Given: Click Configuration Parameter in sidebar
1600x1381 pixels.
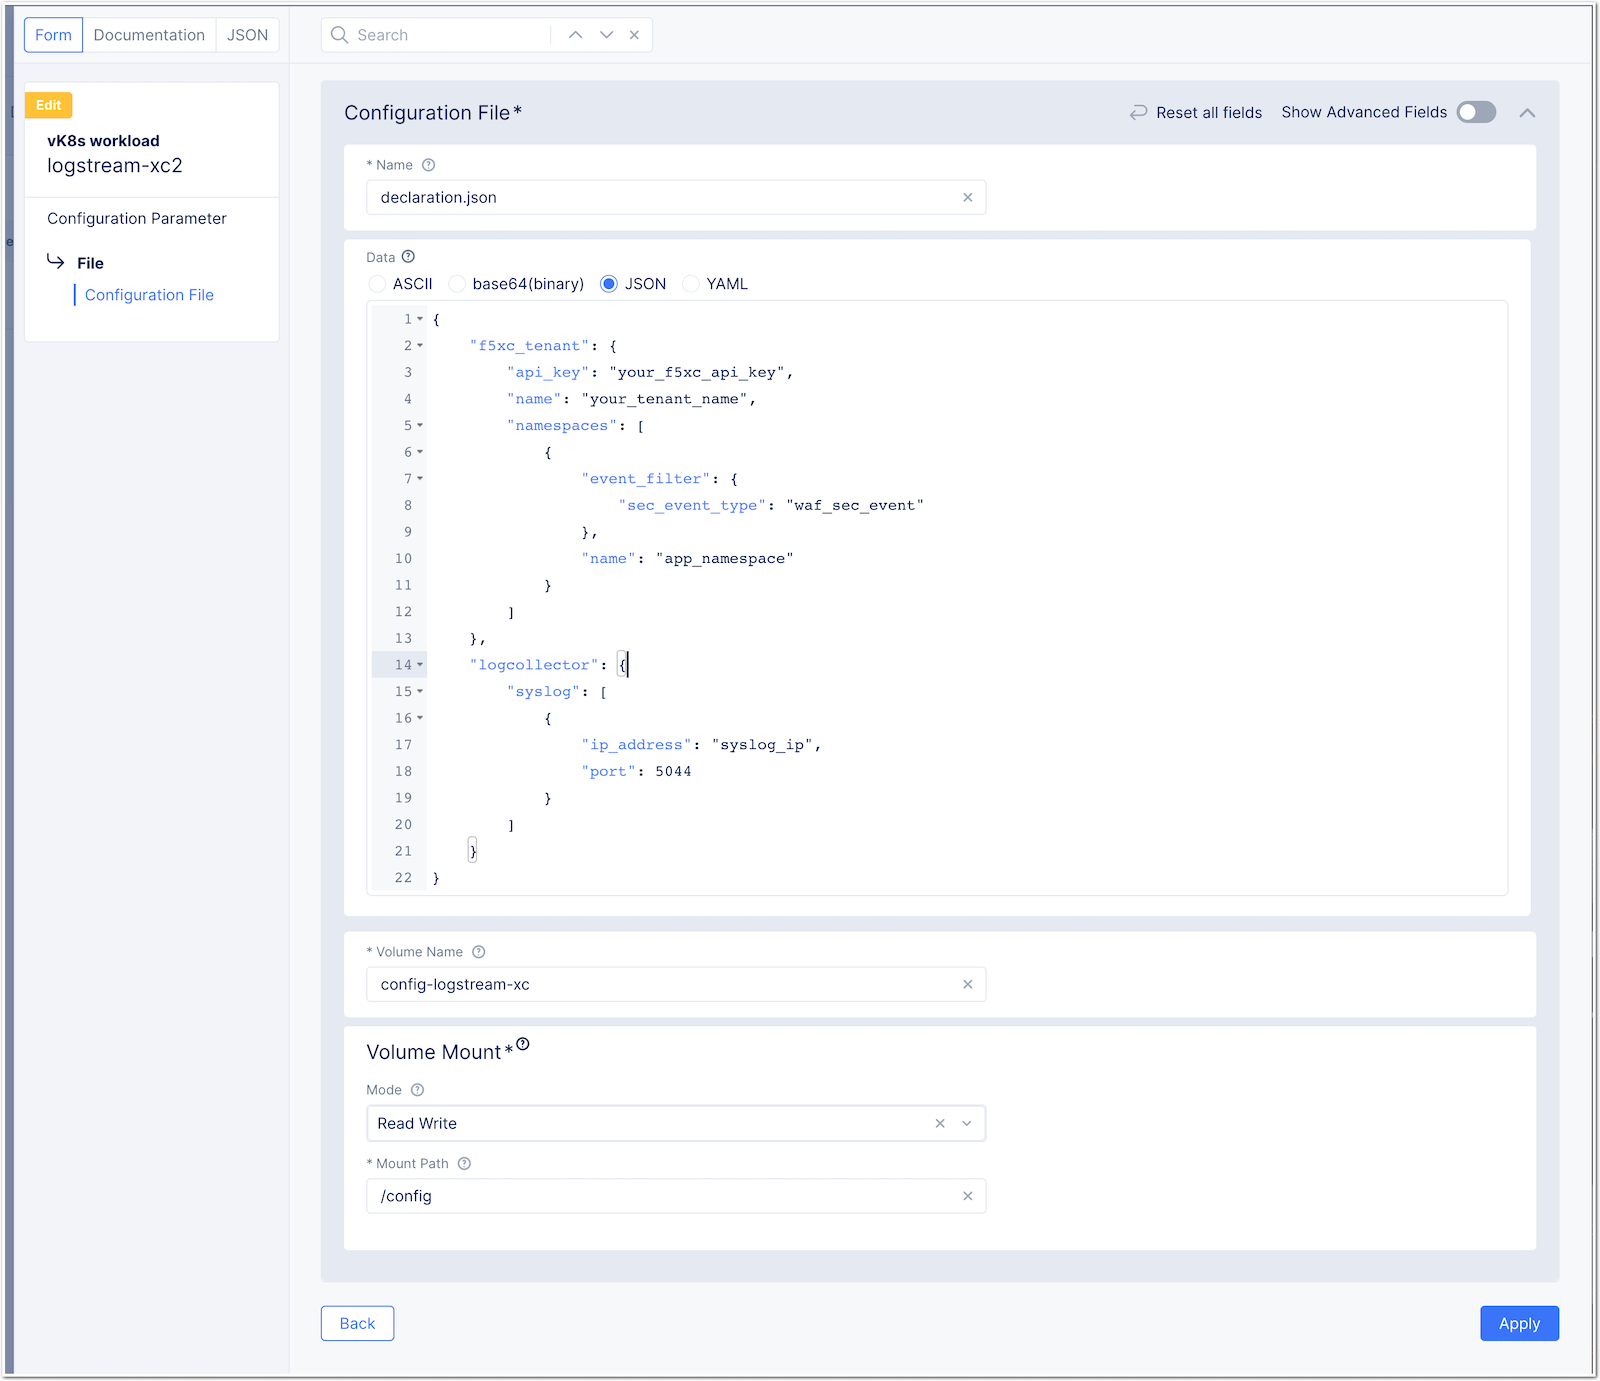Looking at the screenshot, I should pos(137,218).
